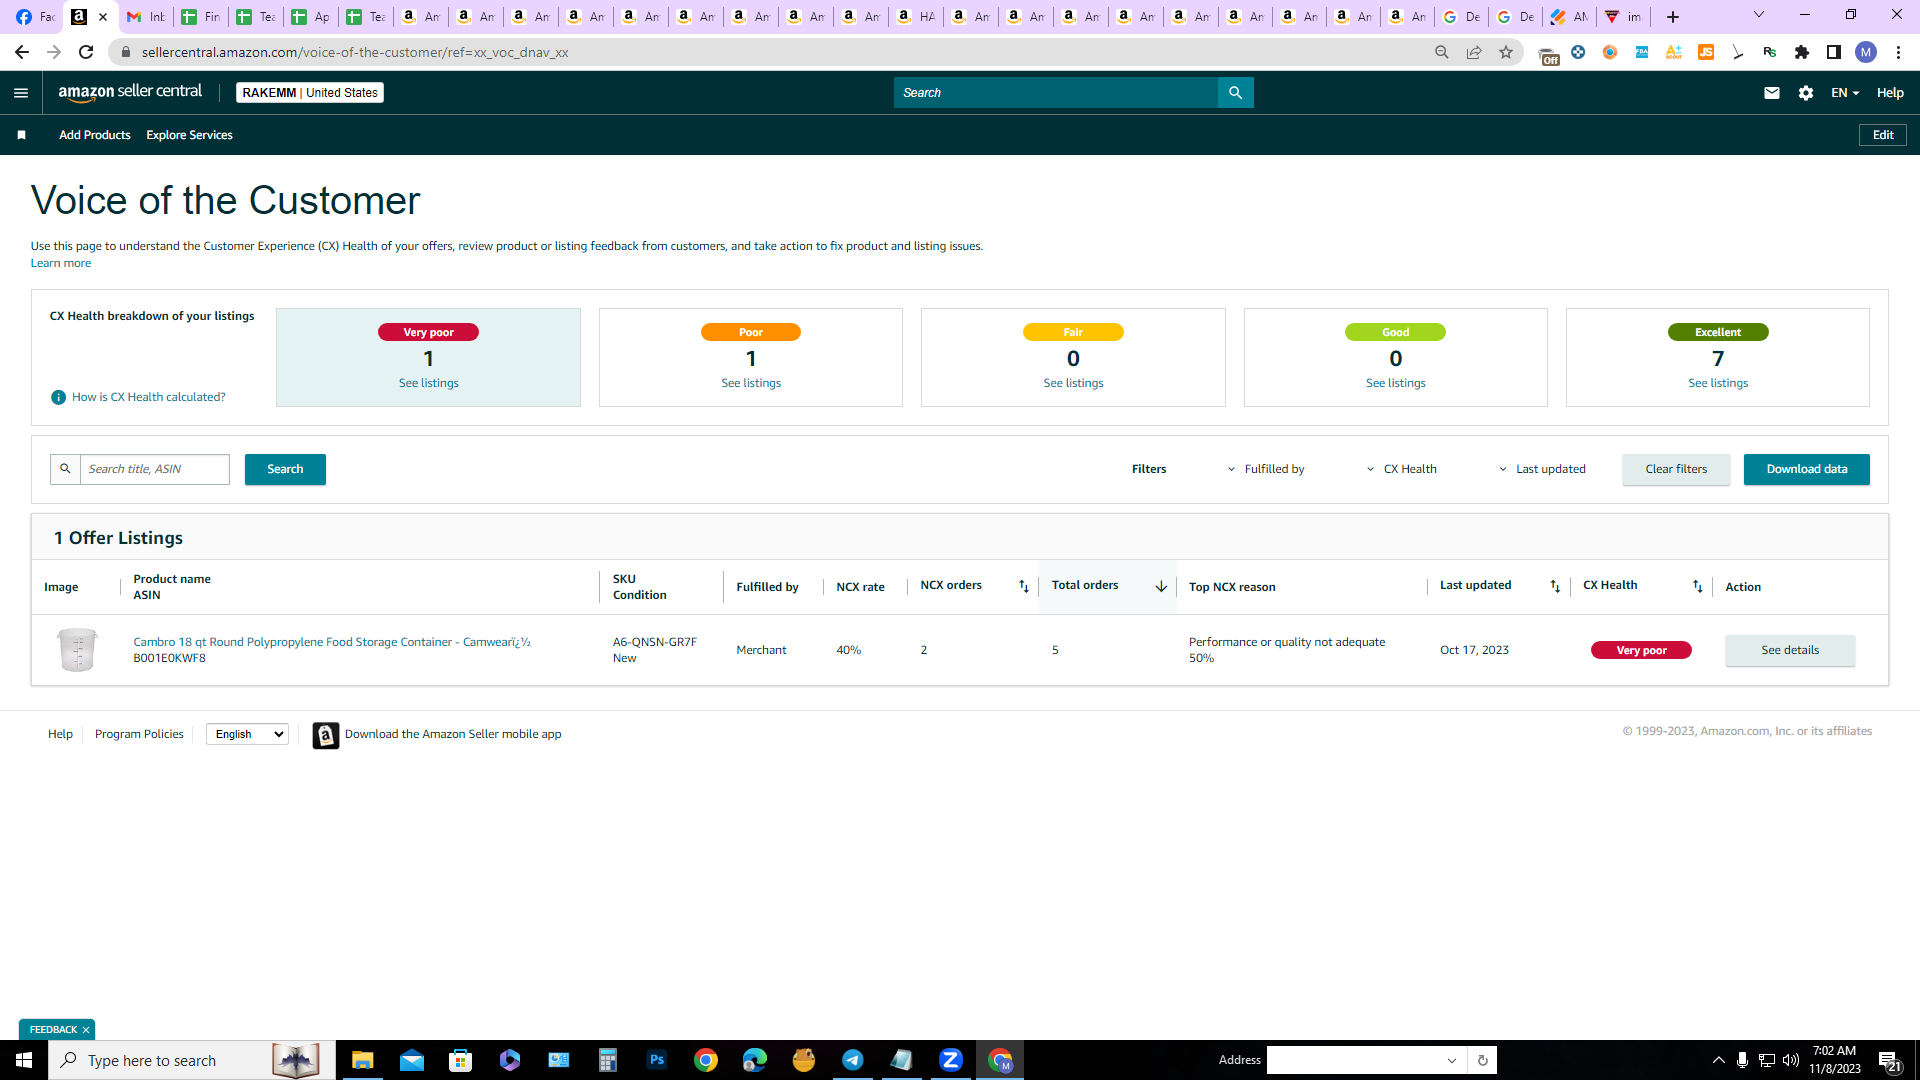This screenshot has width=1920, height=1080.
Task: Close the FEEDBACK tab with its X
Action: (86, 1030)
